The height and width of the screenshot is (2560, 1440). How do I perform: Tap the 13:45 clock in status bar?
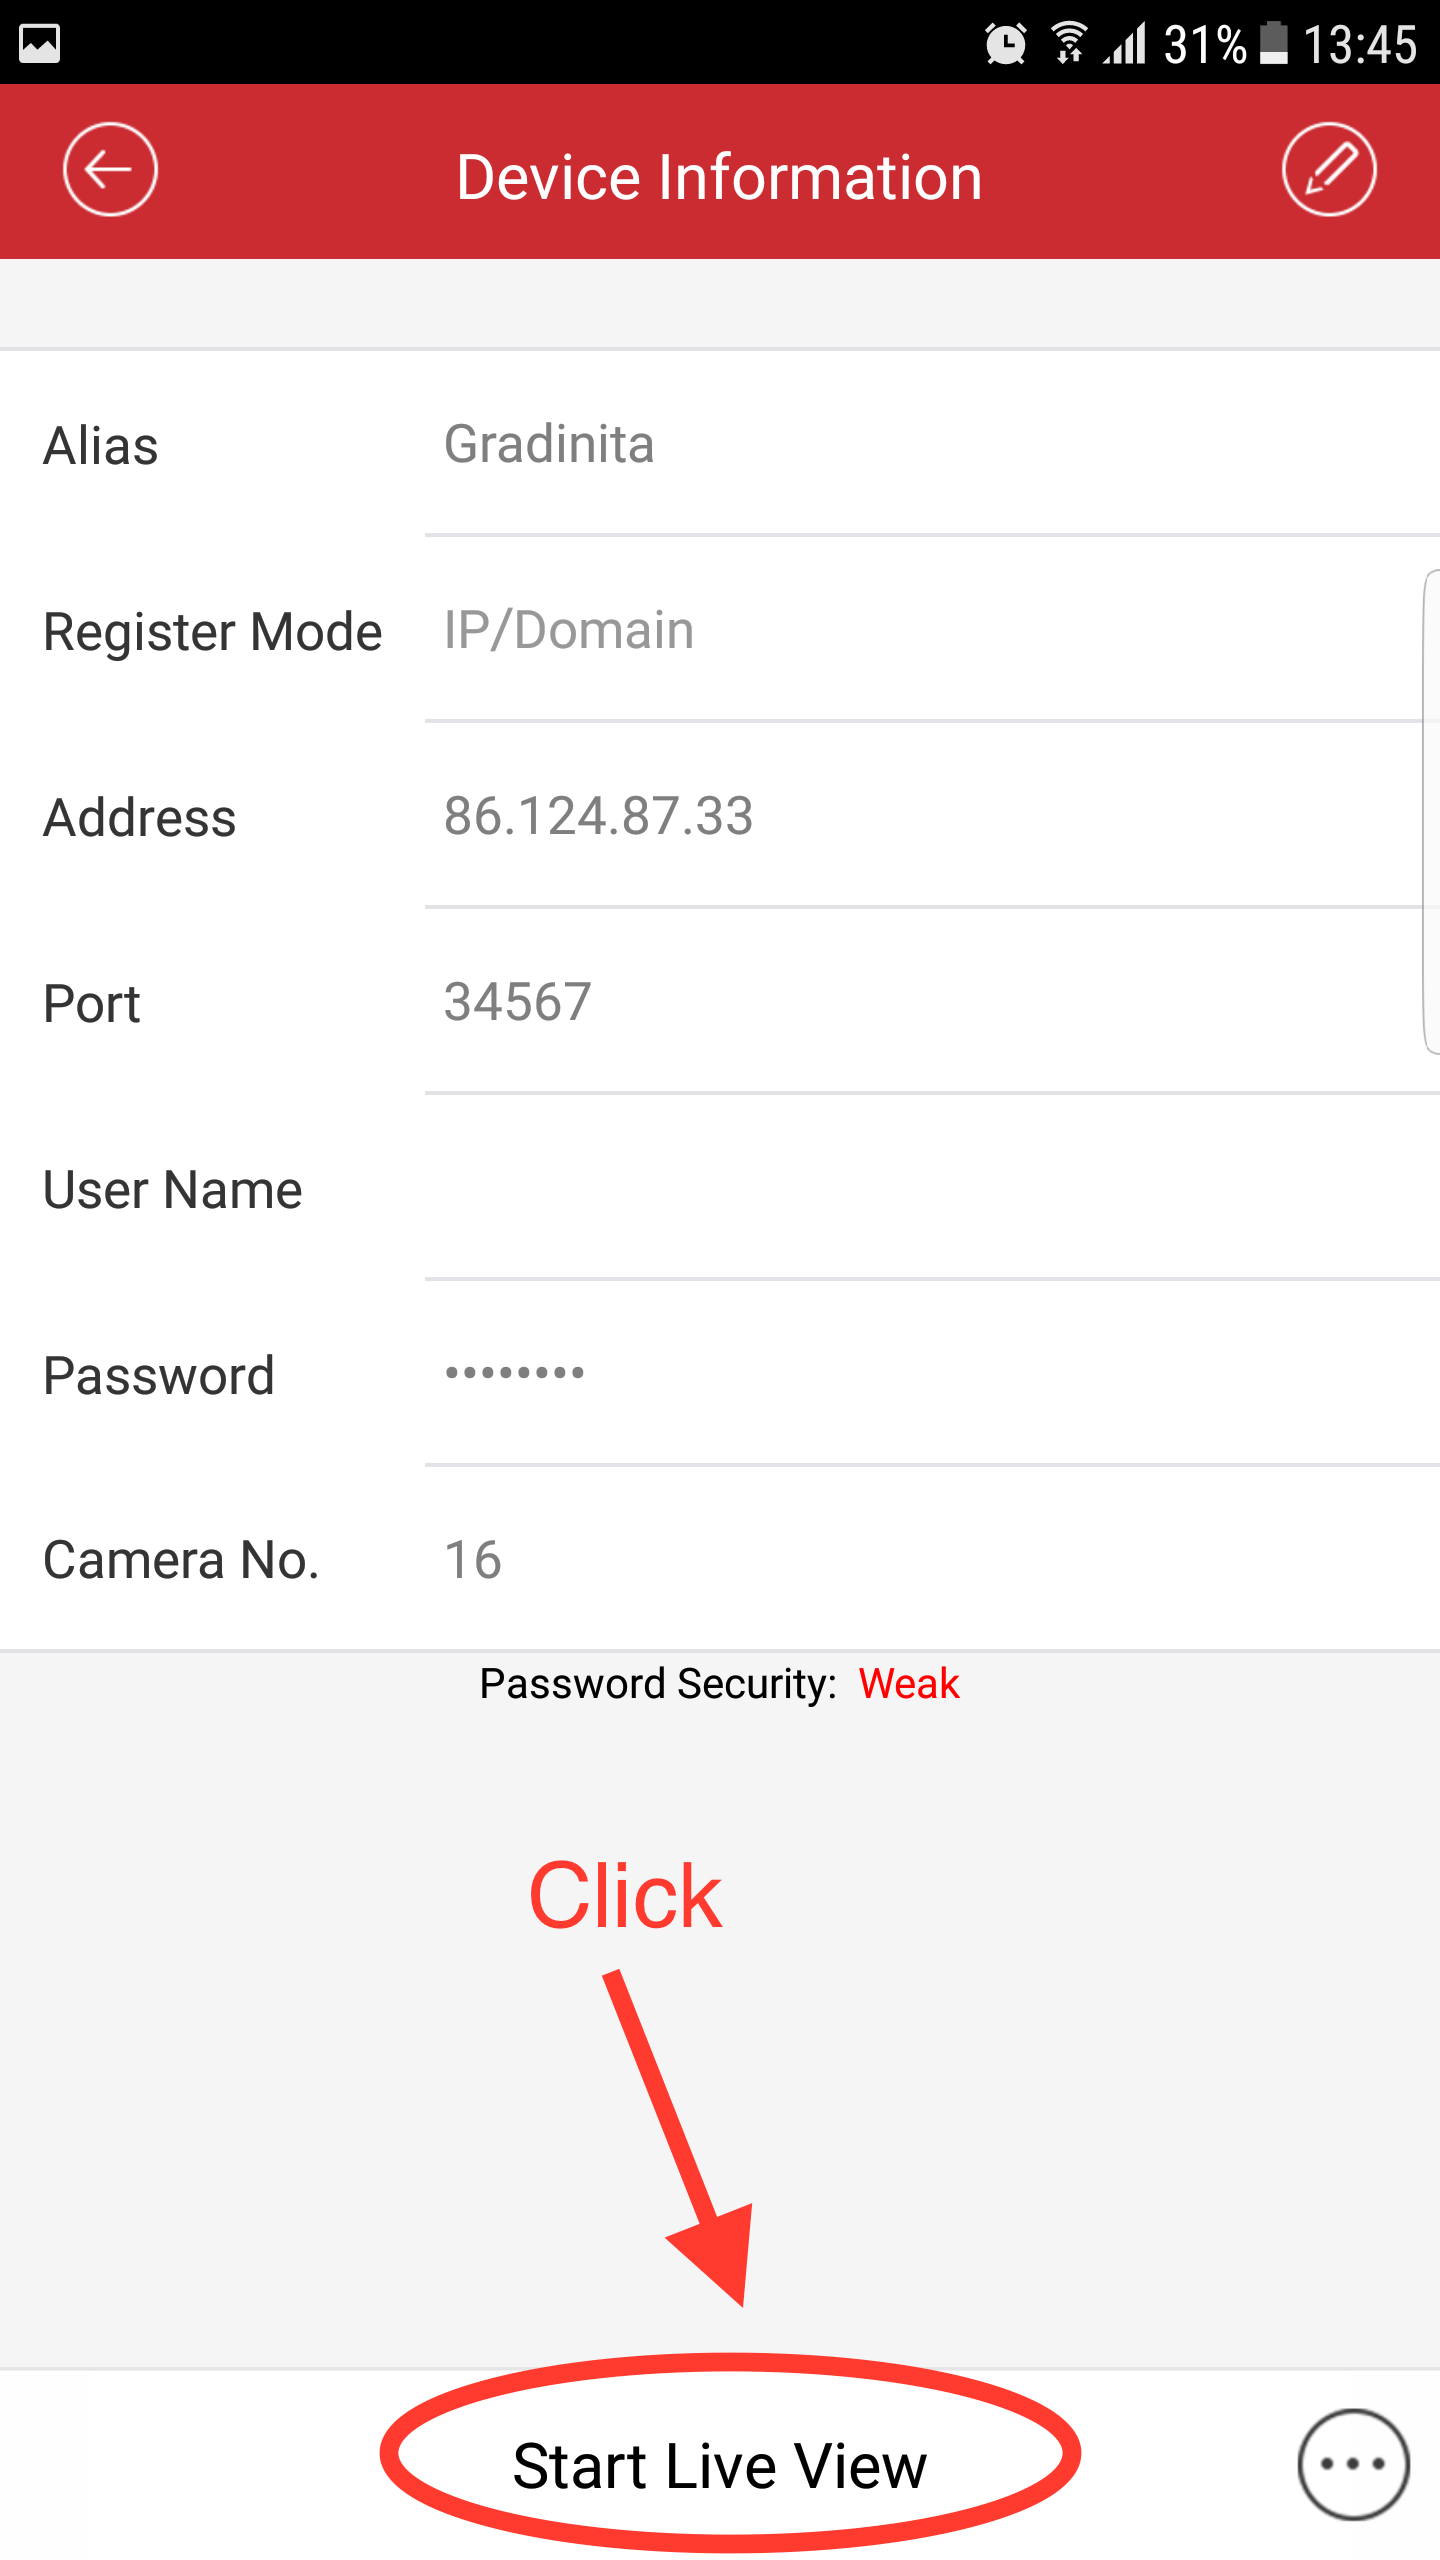pyautogui.click(x=1361, y=45)
